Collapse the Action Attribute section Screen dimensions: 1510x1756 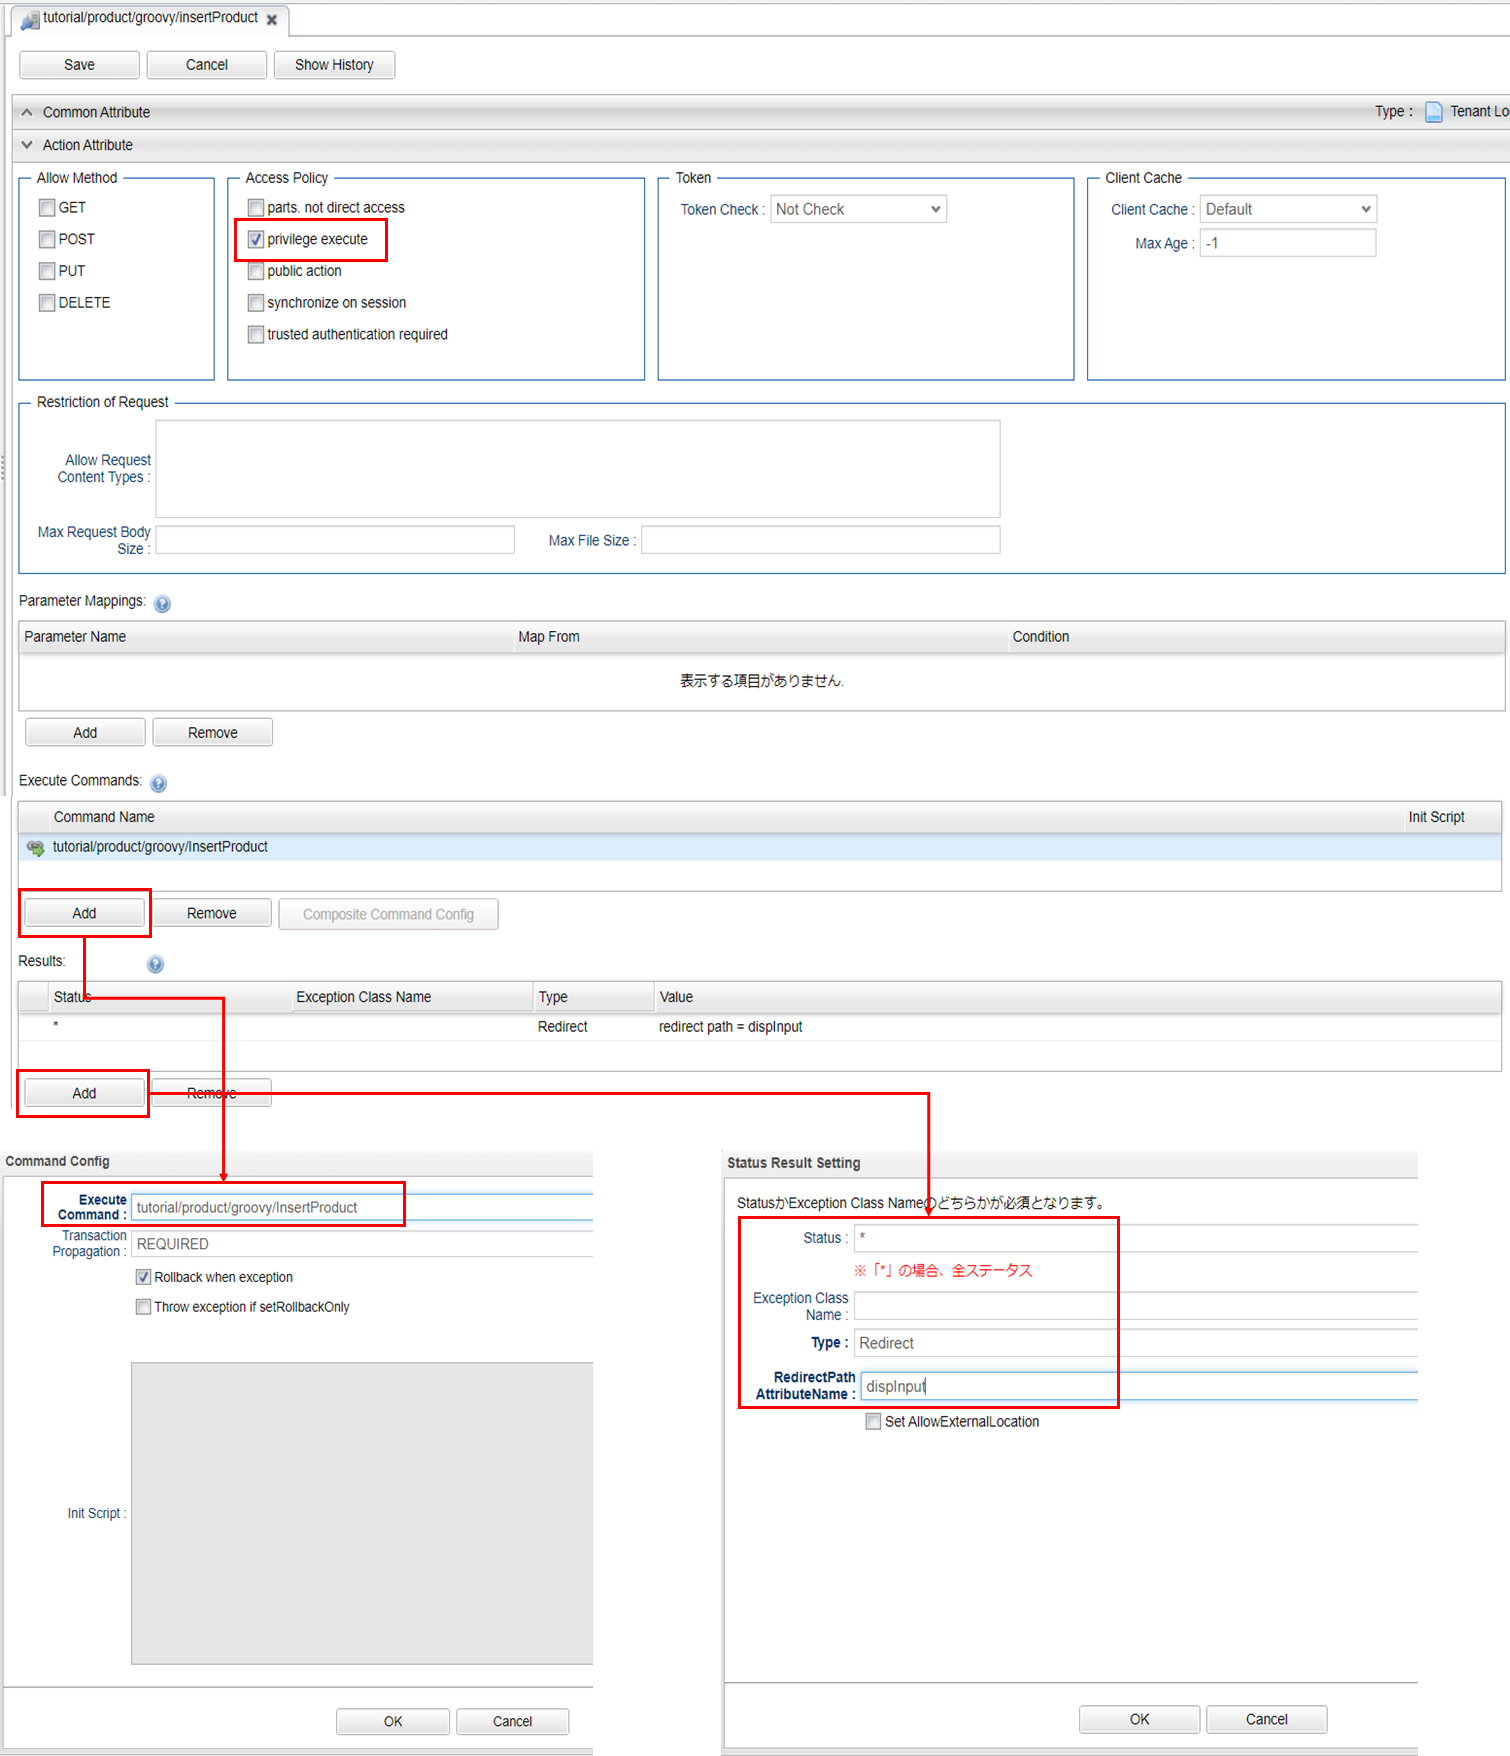(27, 145)
